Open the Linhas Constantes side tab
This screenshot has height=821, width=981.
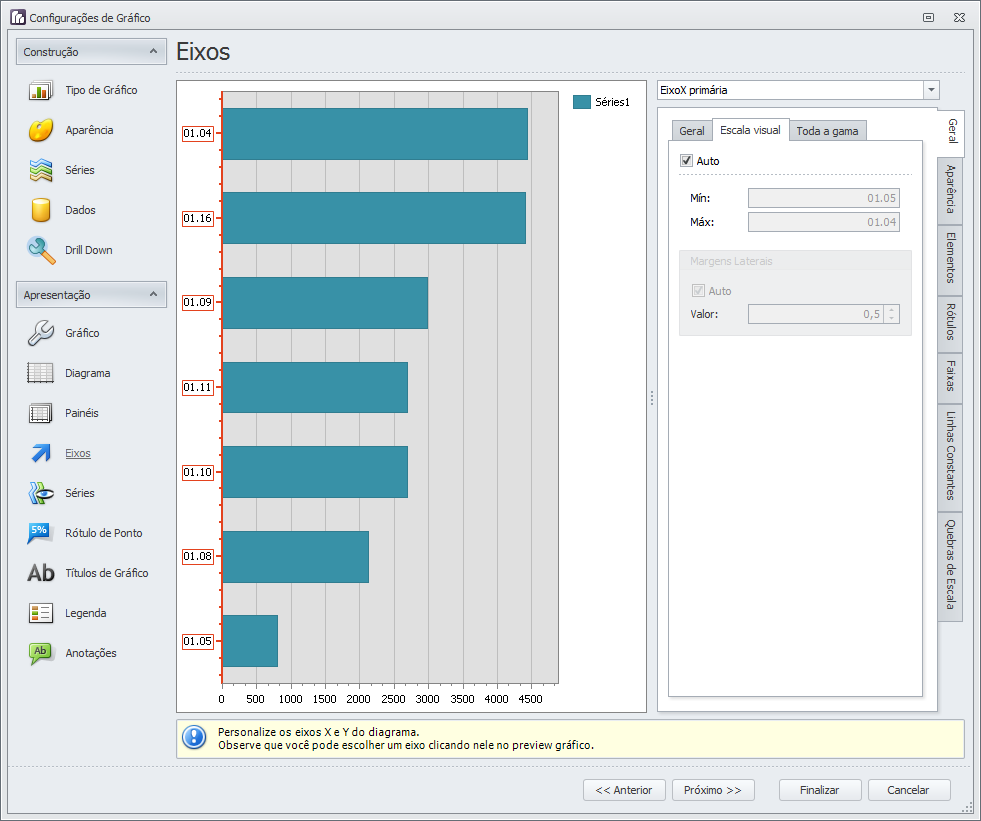click(x=950, y=457)
